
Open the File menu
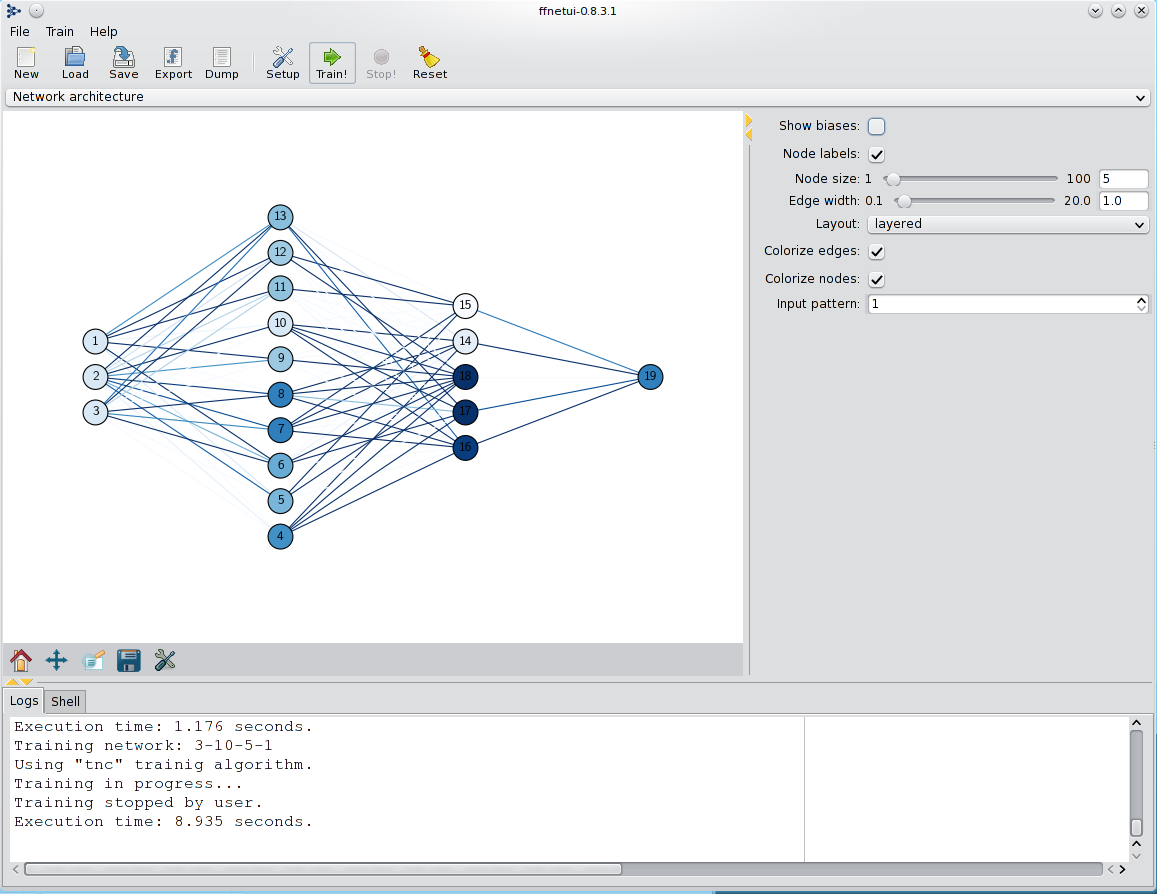pos(20,32)
